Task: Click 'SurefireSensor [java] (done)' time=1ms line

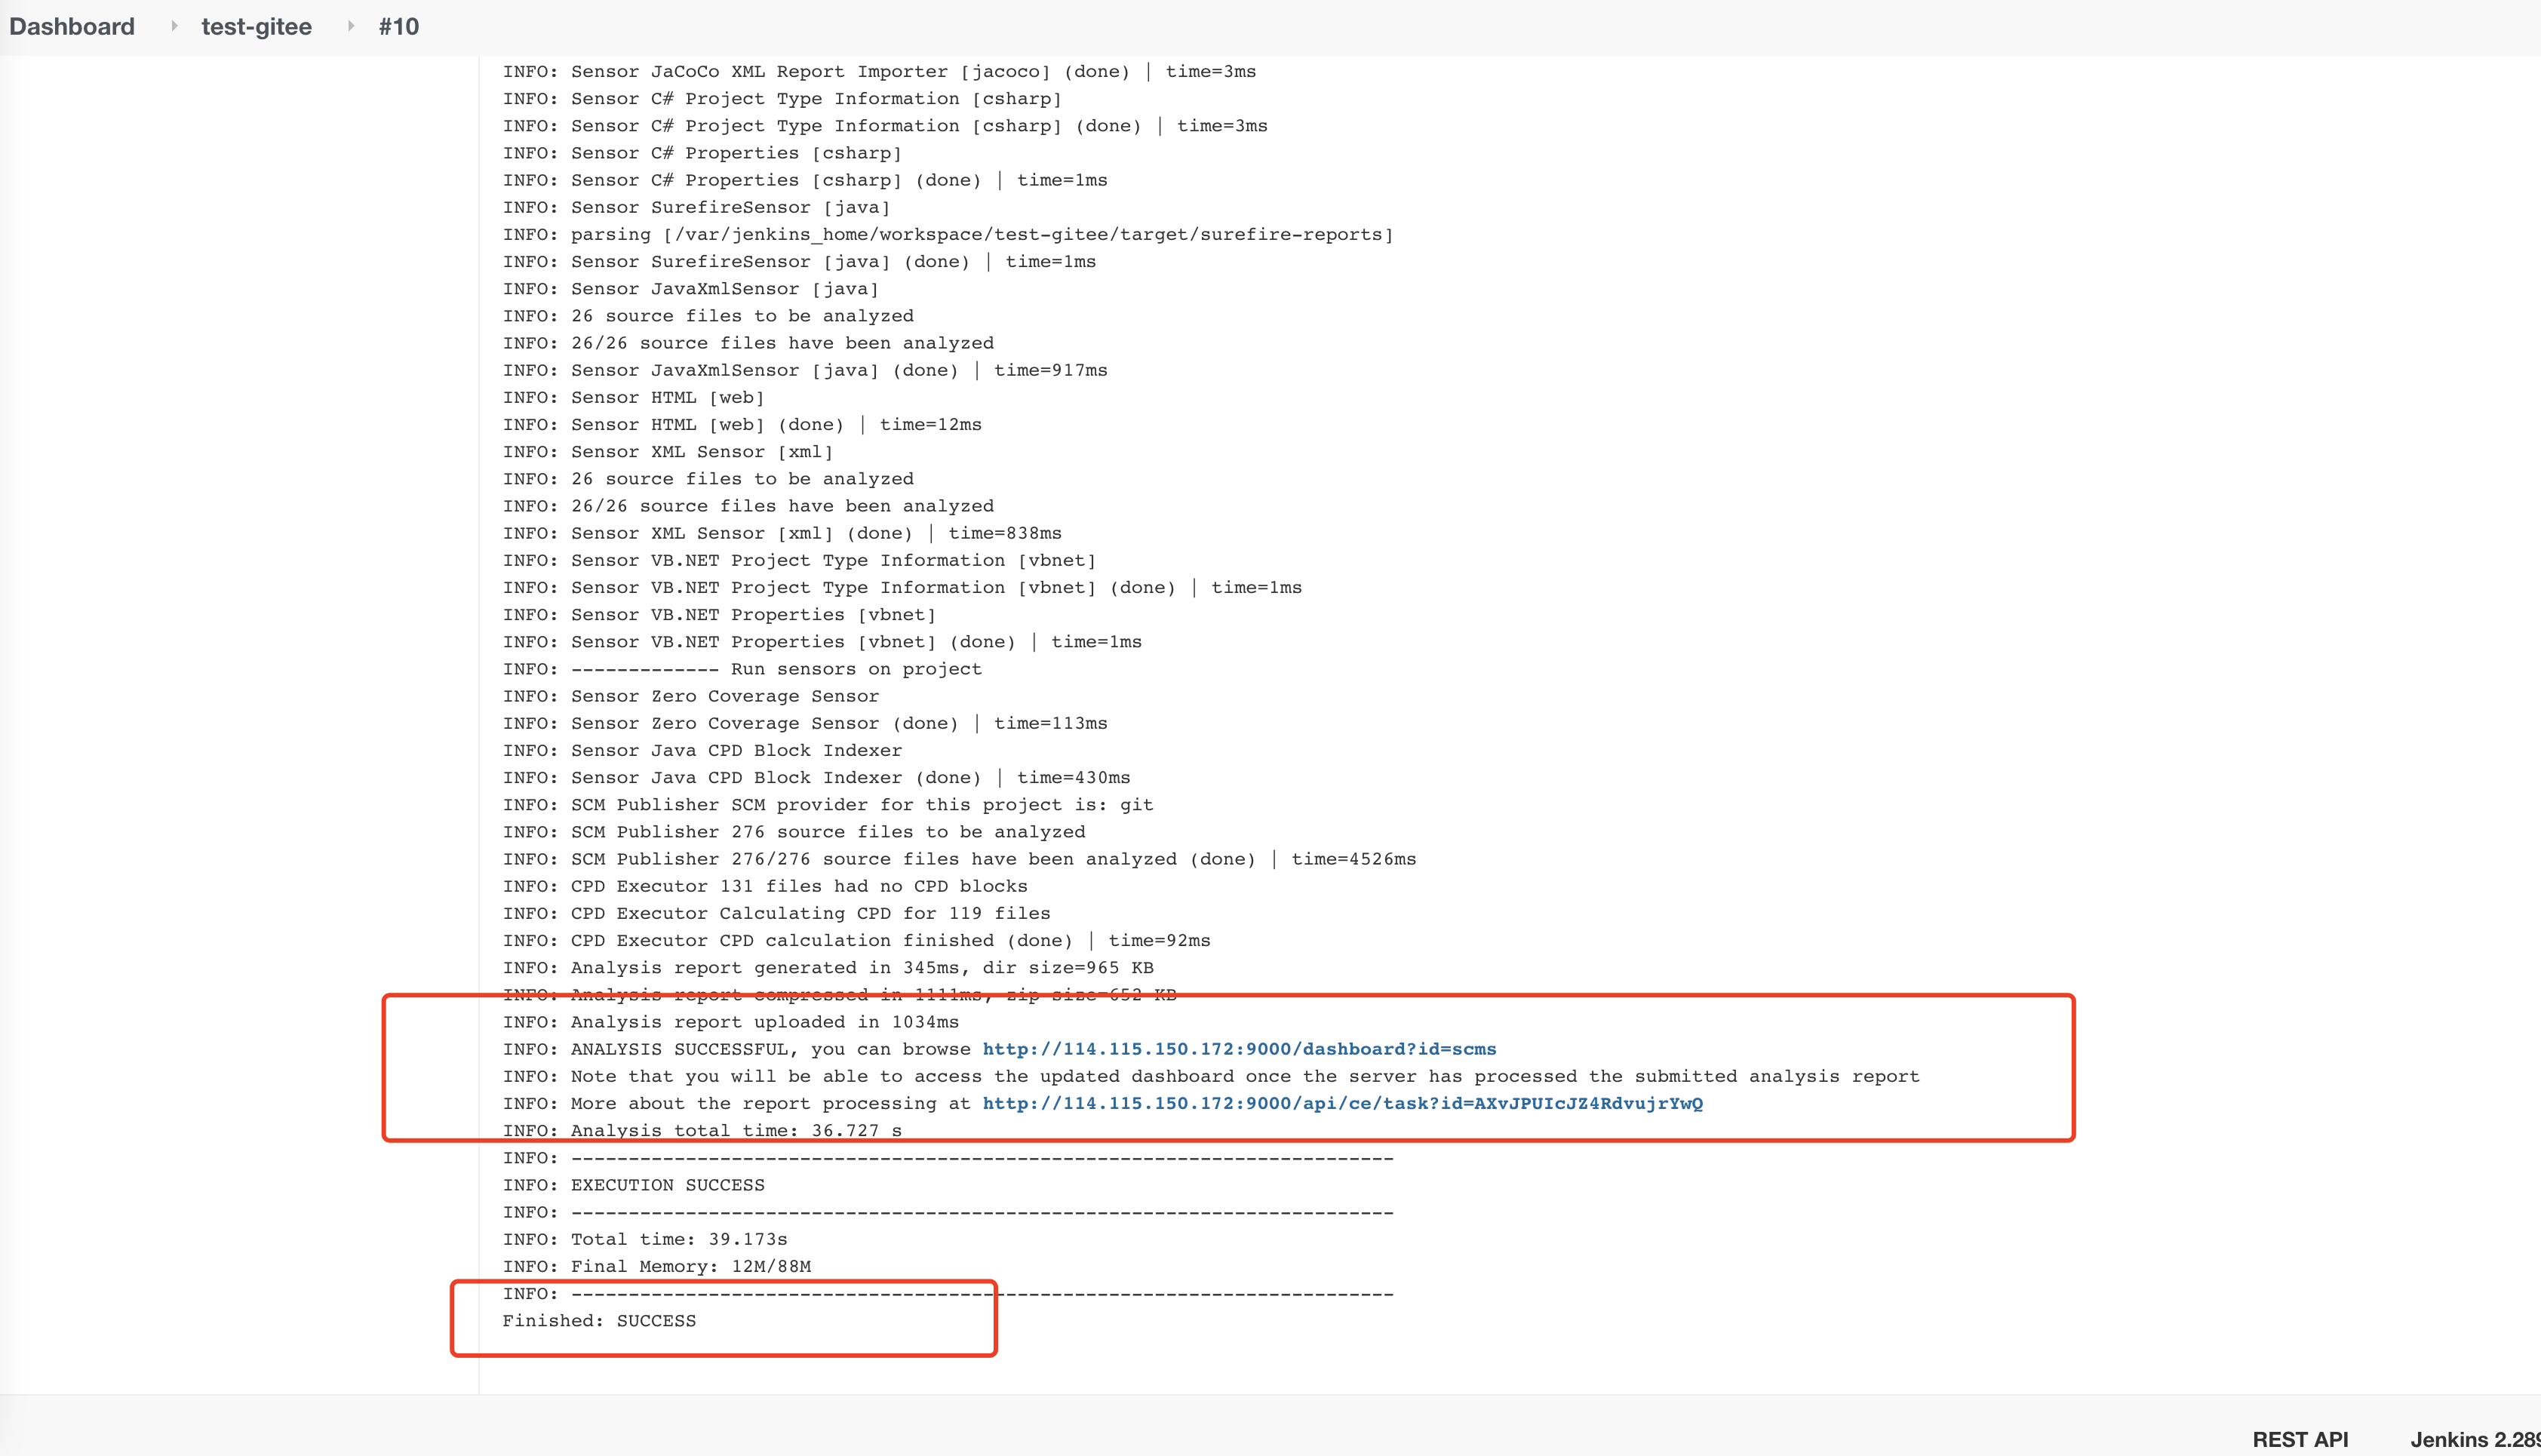Action: point(799,261)
